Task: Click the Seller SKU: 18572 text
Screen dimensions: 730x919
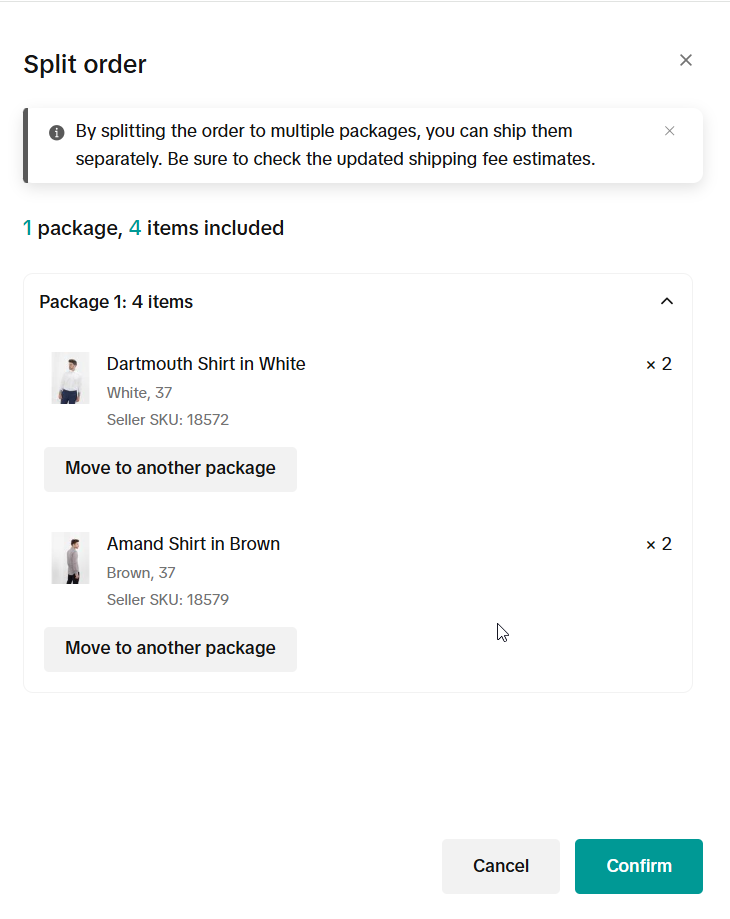Action: pyautogui.click(x=168, y=420)
